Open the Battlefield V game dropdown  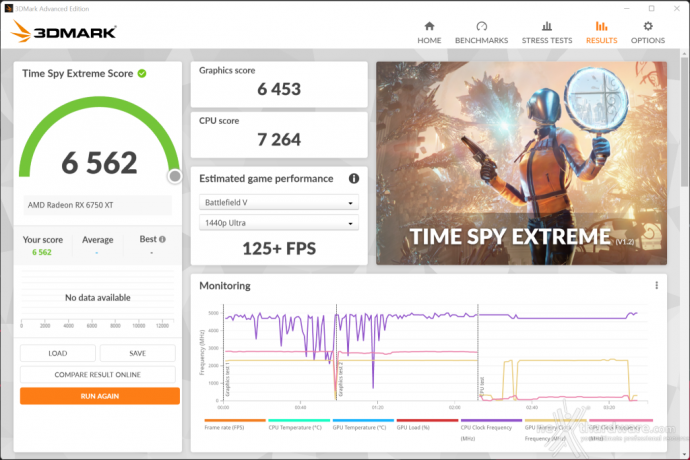[279, 202]
